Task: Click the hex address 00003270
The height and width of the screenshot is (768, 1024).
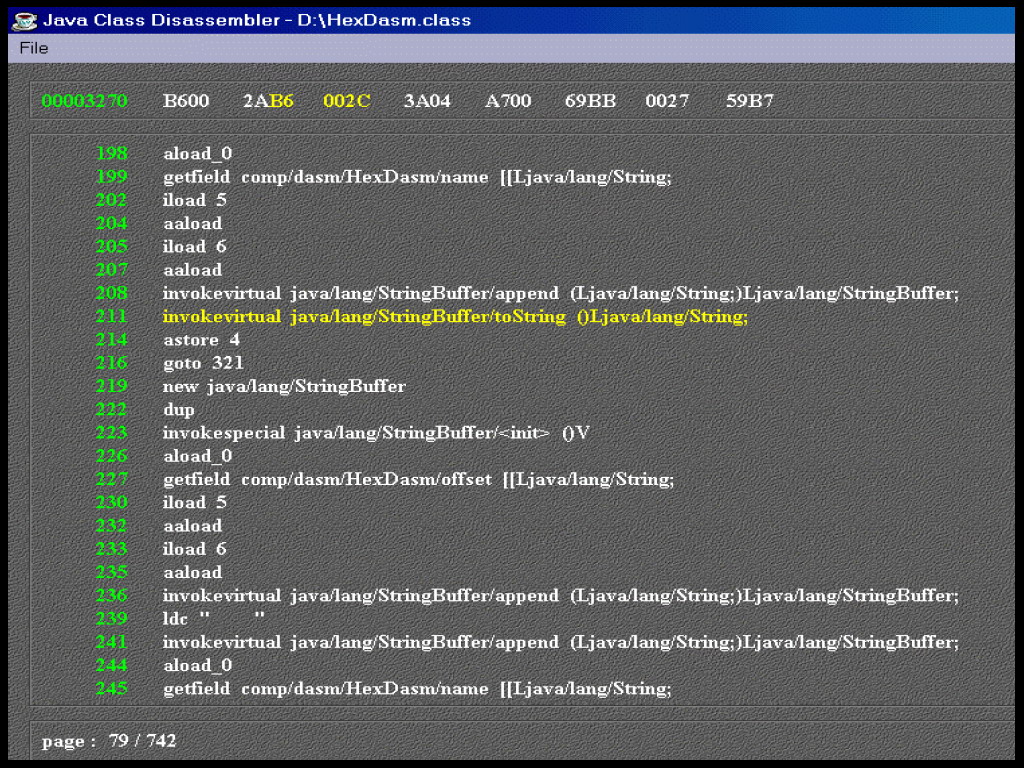Action: 84,101
